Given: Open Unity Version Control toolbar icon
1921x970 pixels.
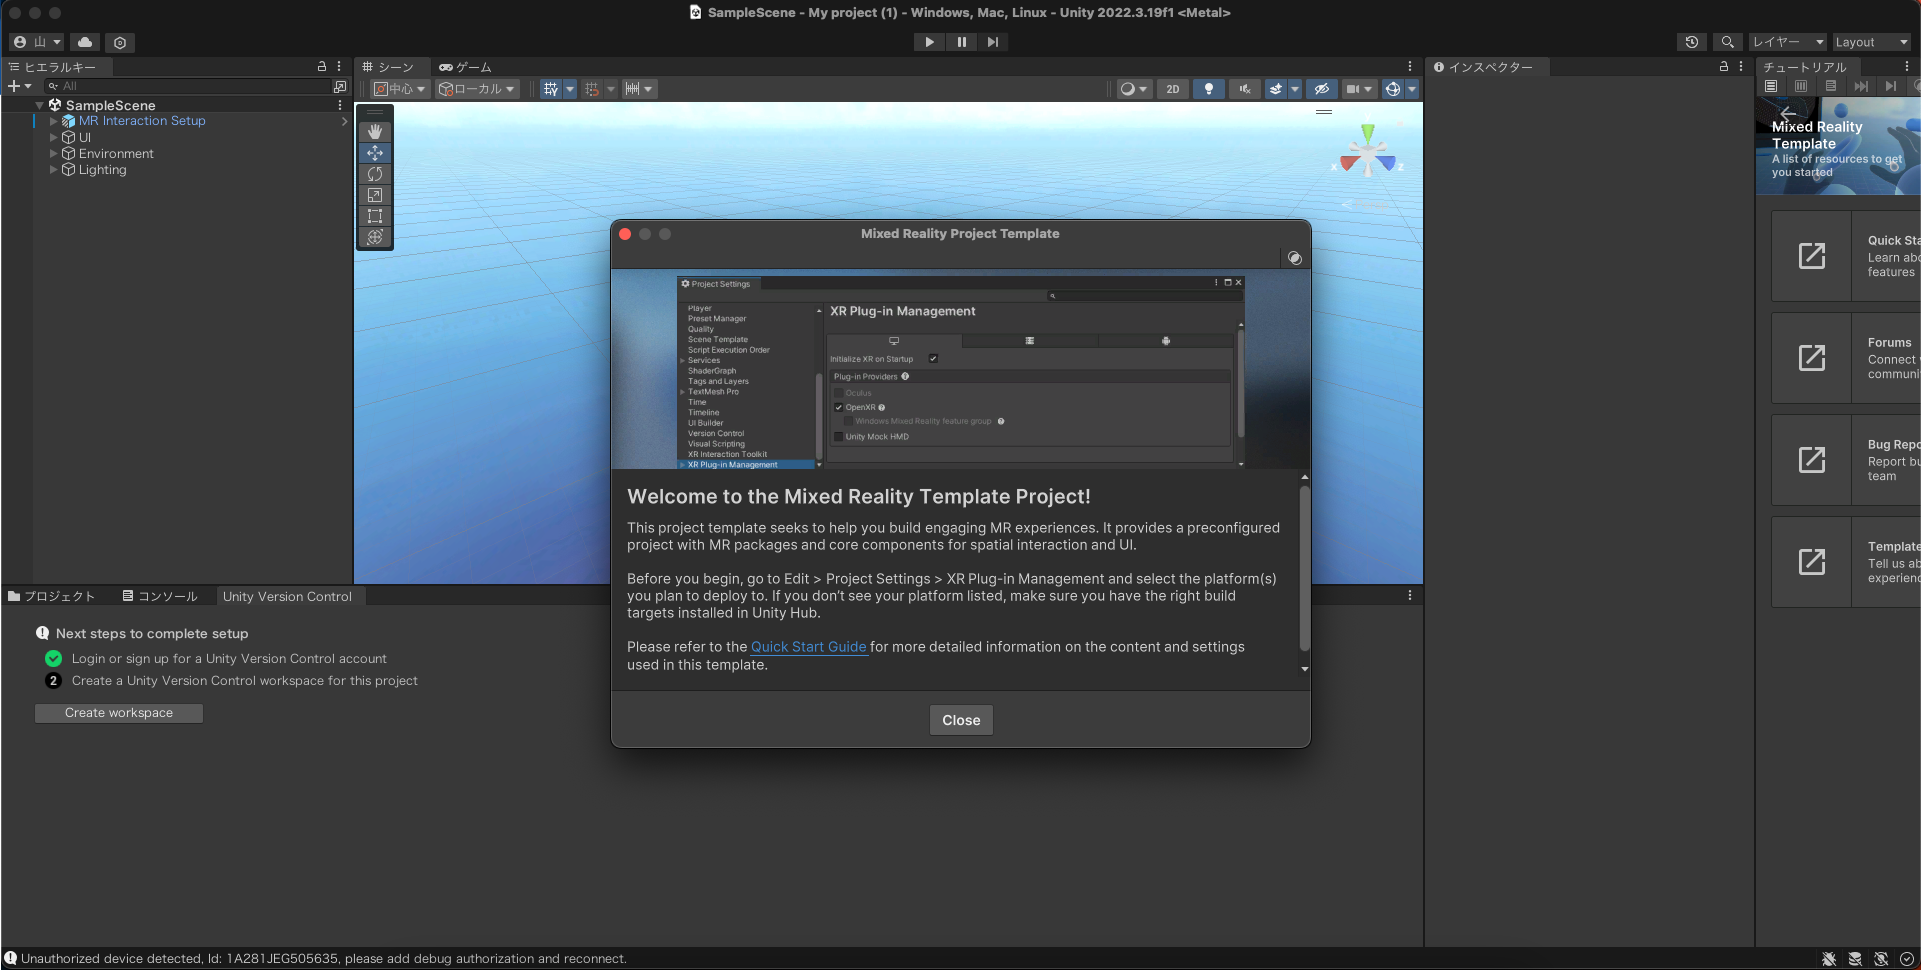Looking at the screenshot, I should (120, 42).
